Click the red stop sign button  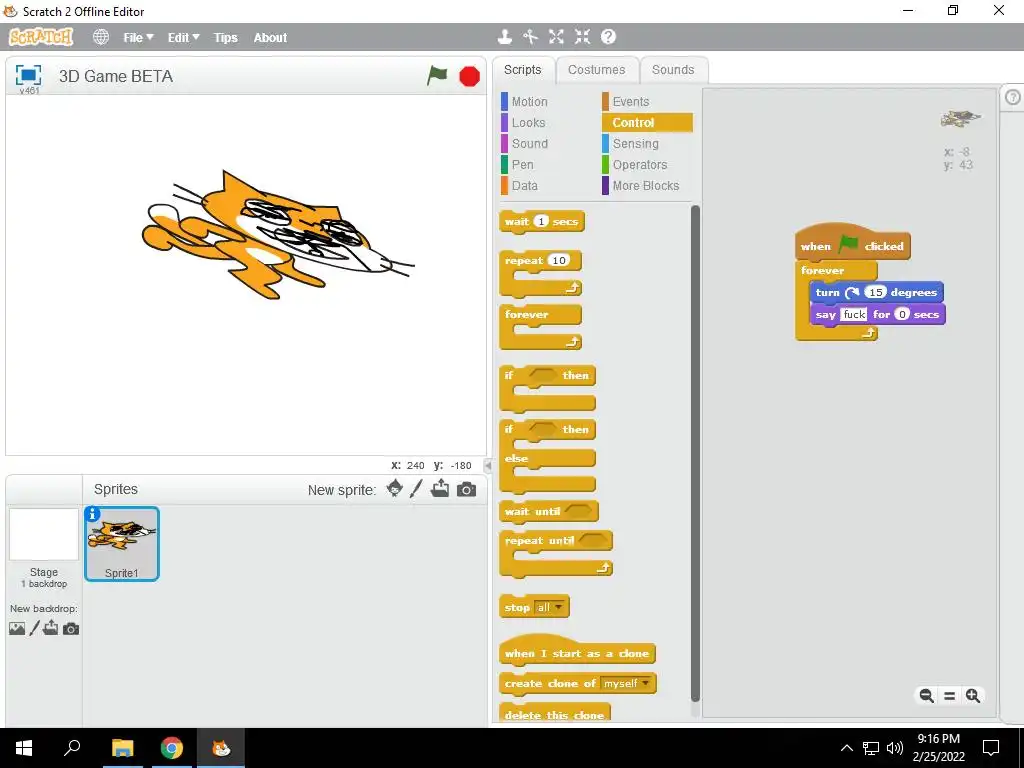pyautogui.click(x=469, y=76)
